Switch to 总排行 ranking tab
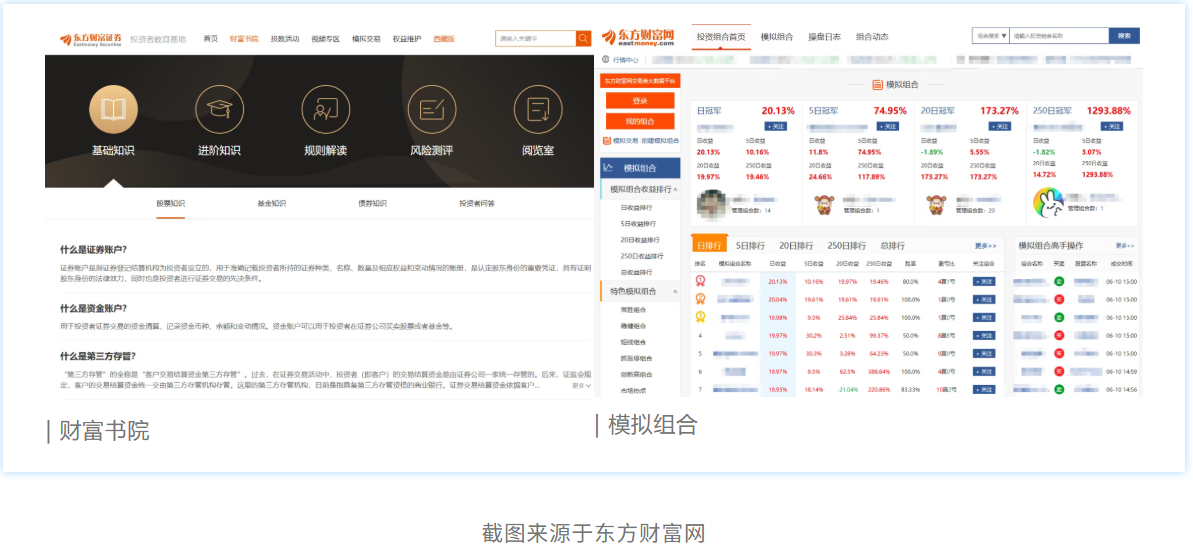1193x554 pixels. click(x=892, y=246)
